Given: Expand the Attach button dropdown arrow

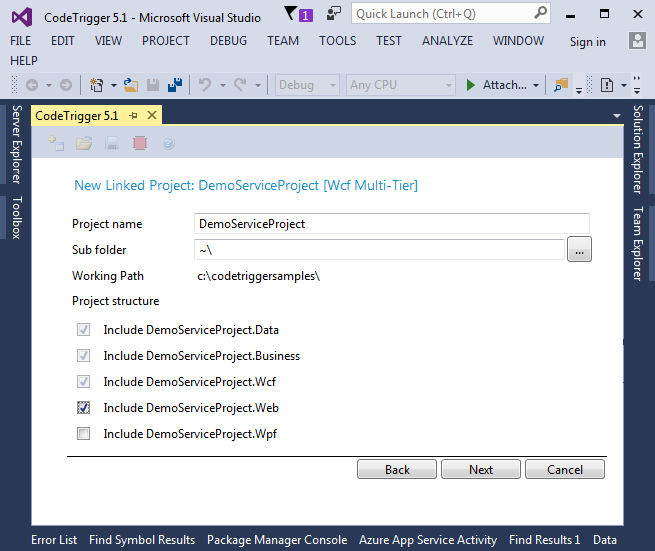Looking at the screenshot, I should pyautogui.click(x=536, y=86).
